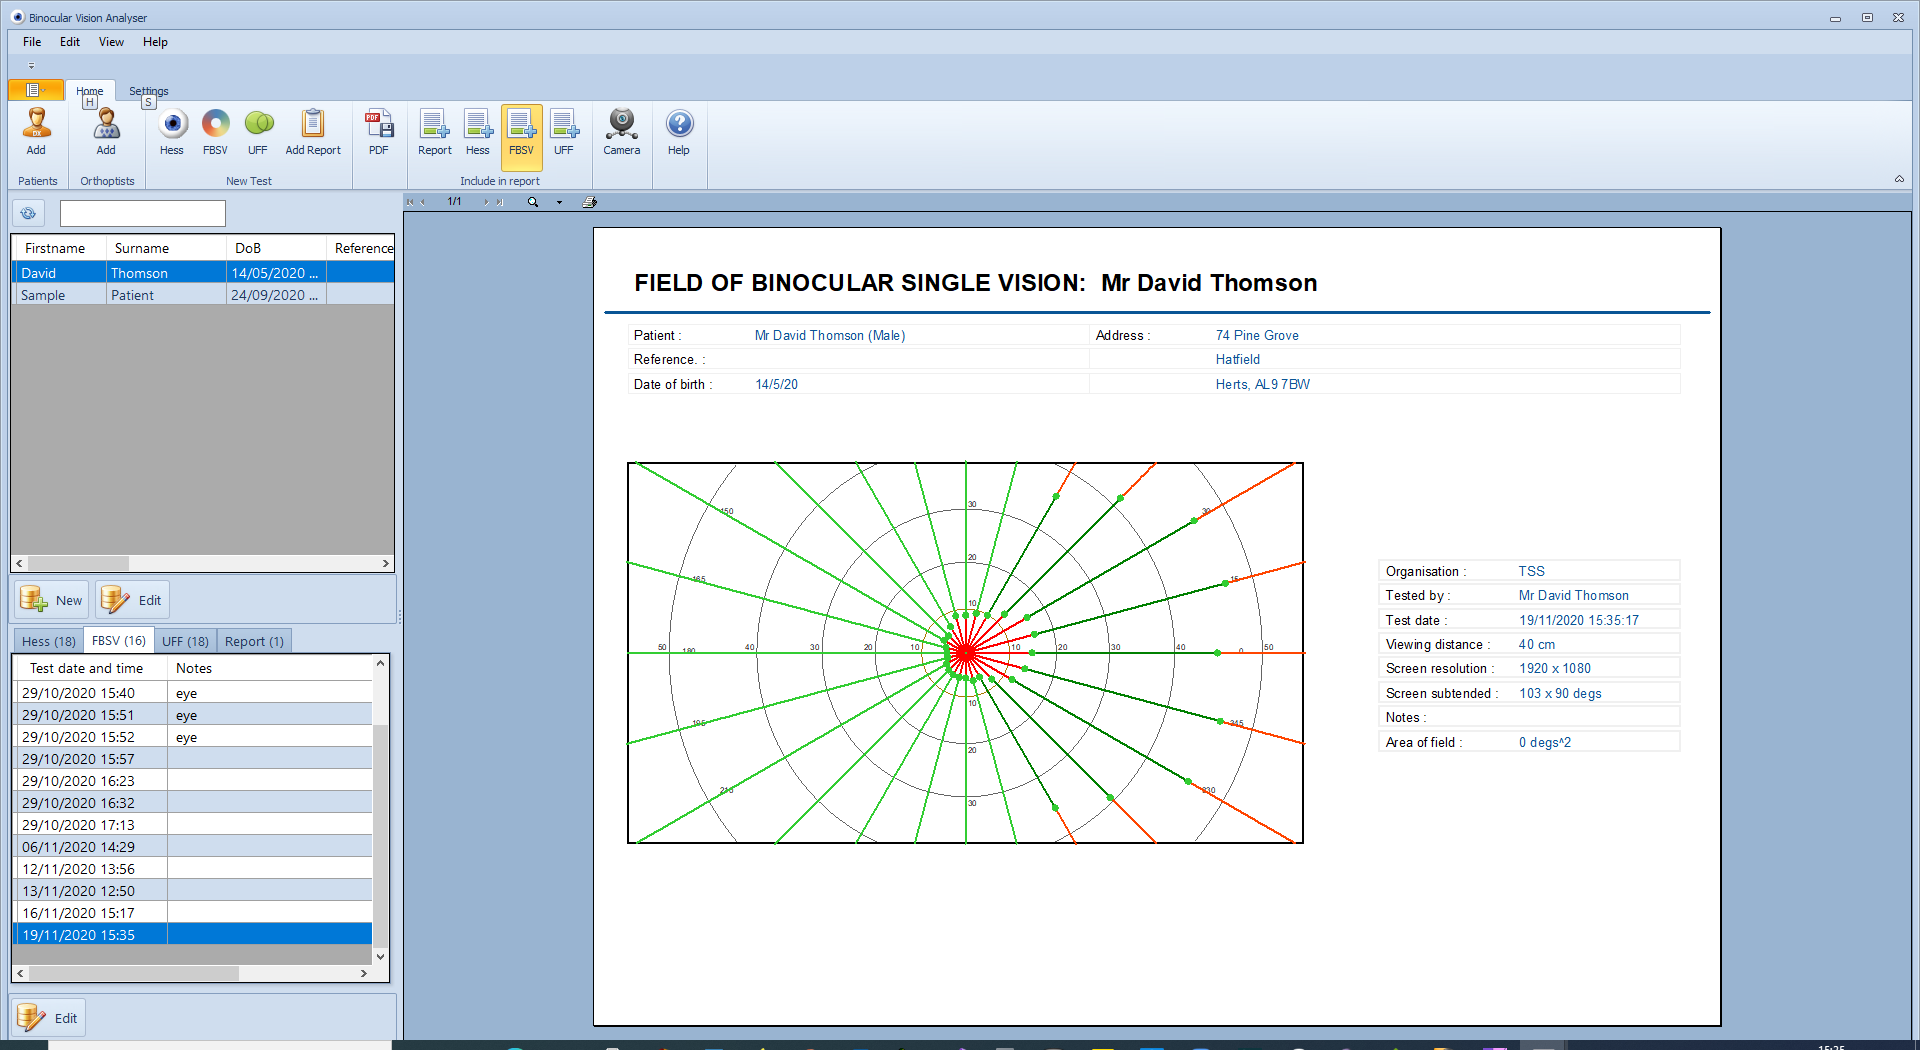Switch to the Settings ribbon tab
Screen dimensions: 1920x1050
(148, 91)
